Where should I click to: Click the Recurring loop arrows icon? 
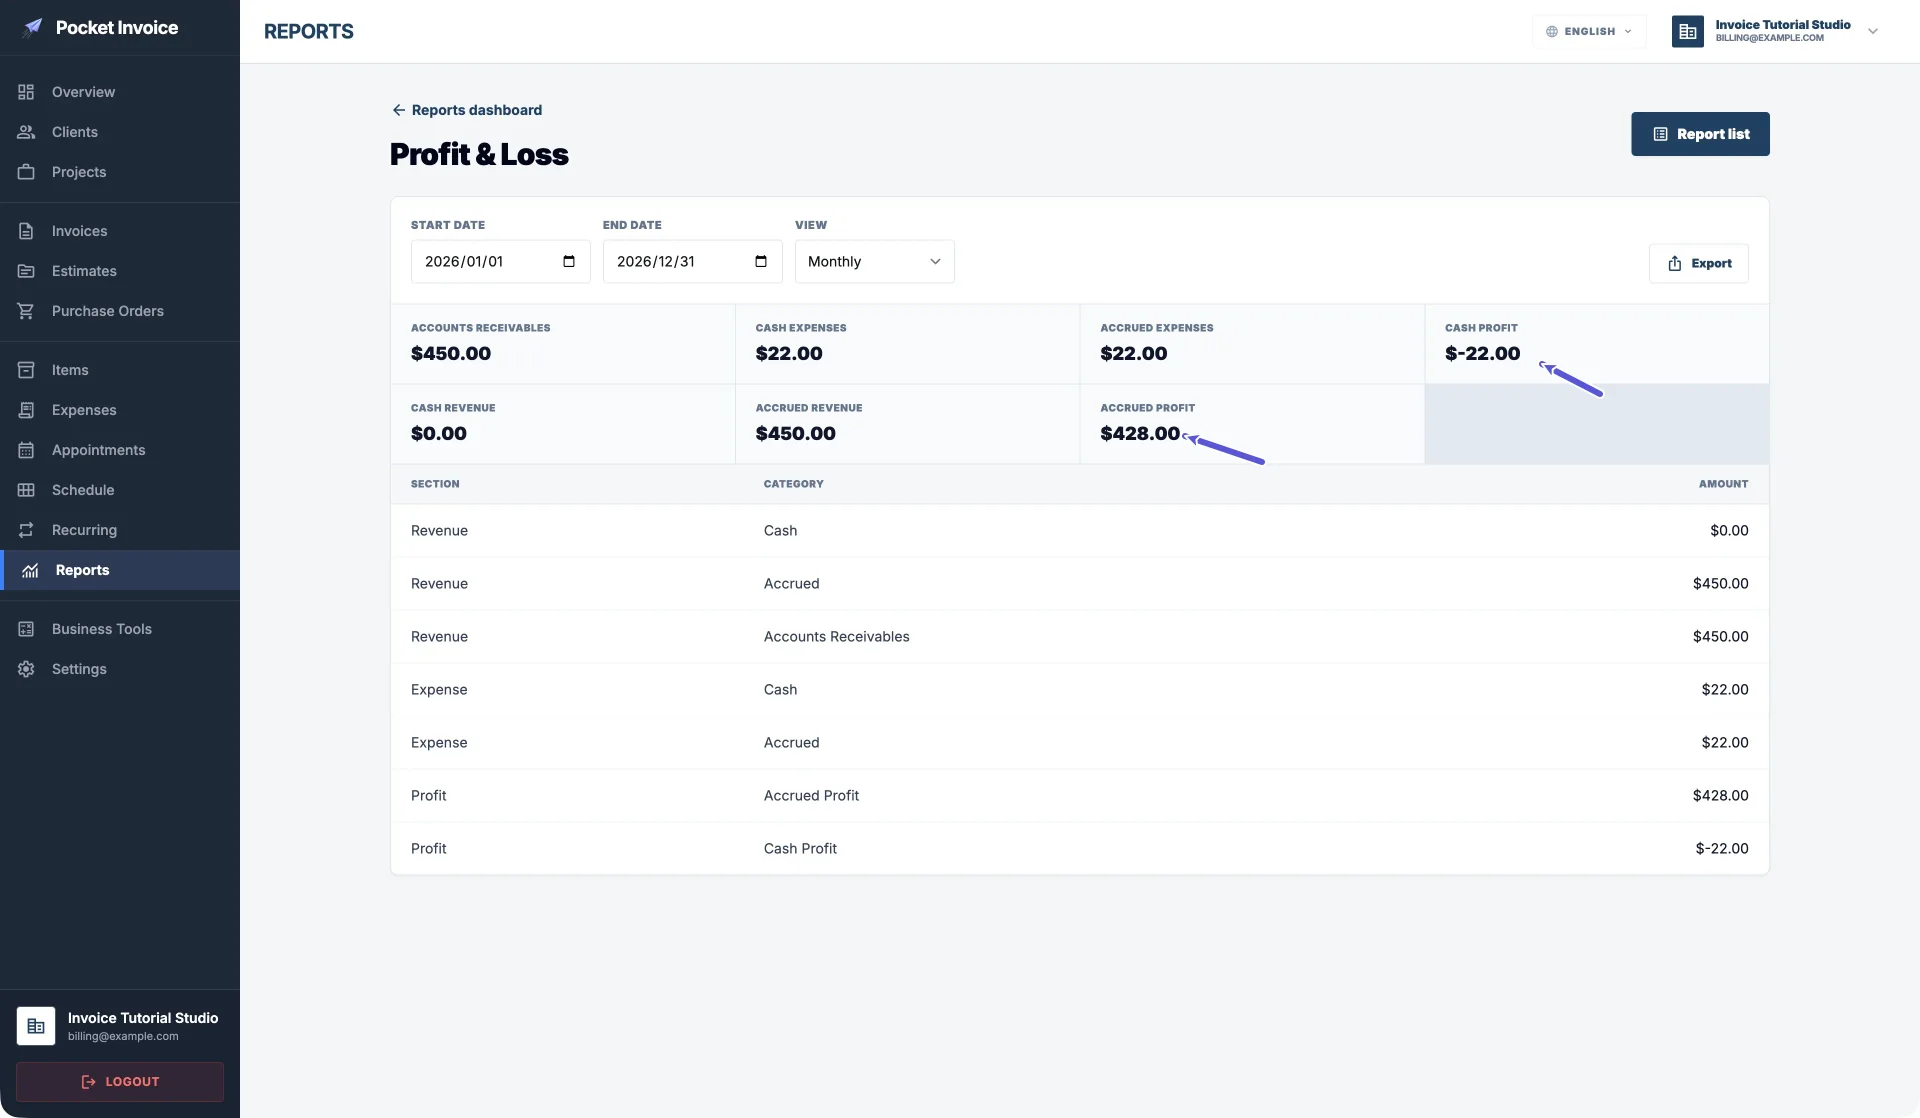pos(26,530)
